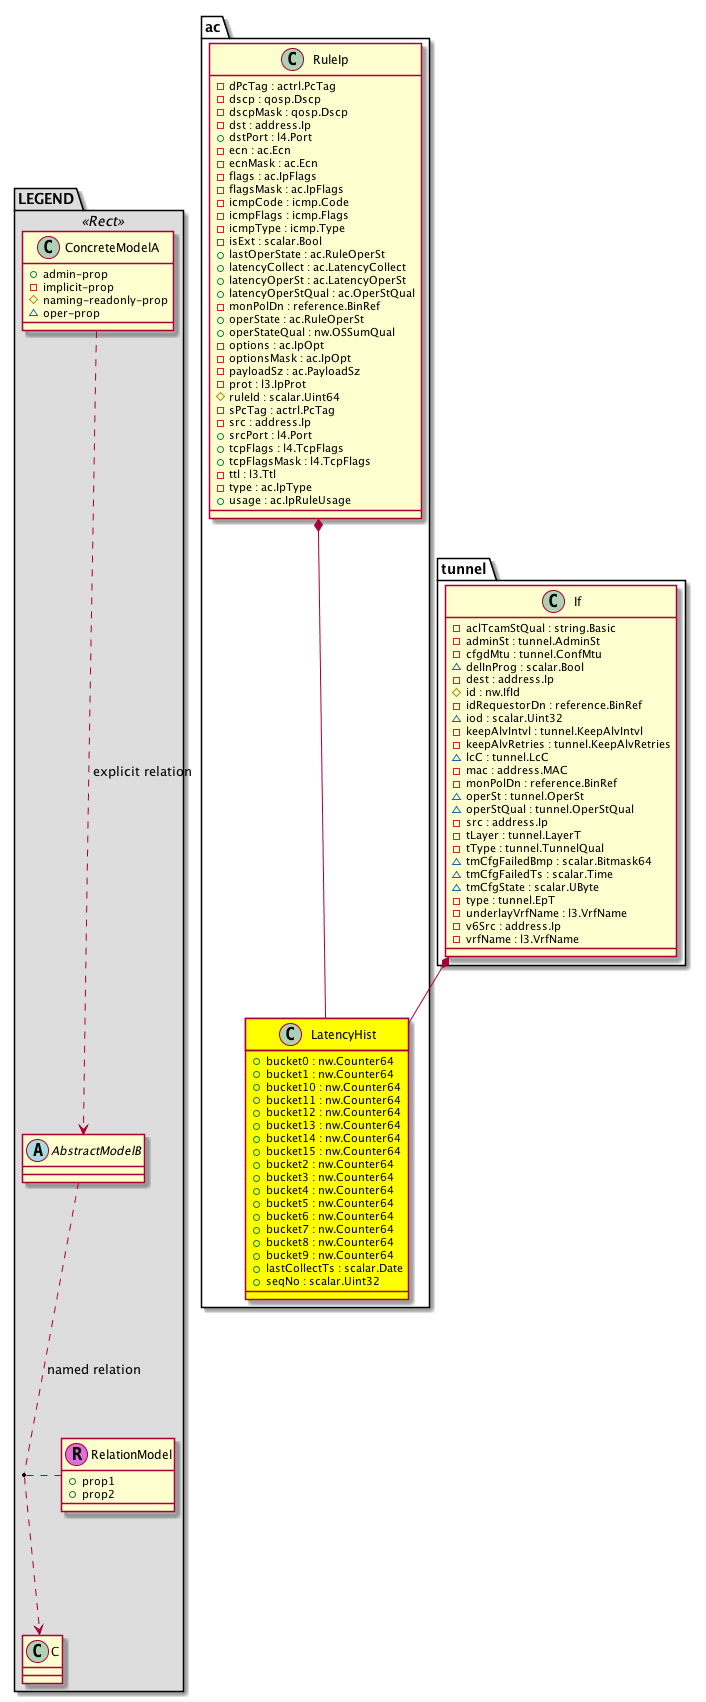Click the yellow diamond icon beside ruleId
Viewport: 706px width, 1702px height.
(x=221, y=397)
